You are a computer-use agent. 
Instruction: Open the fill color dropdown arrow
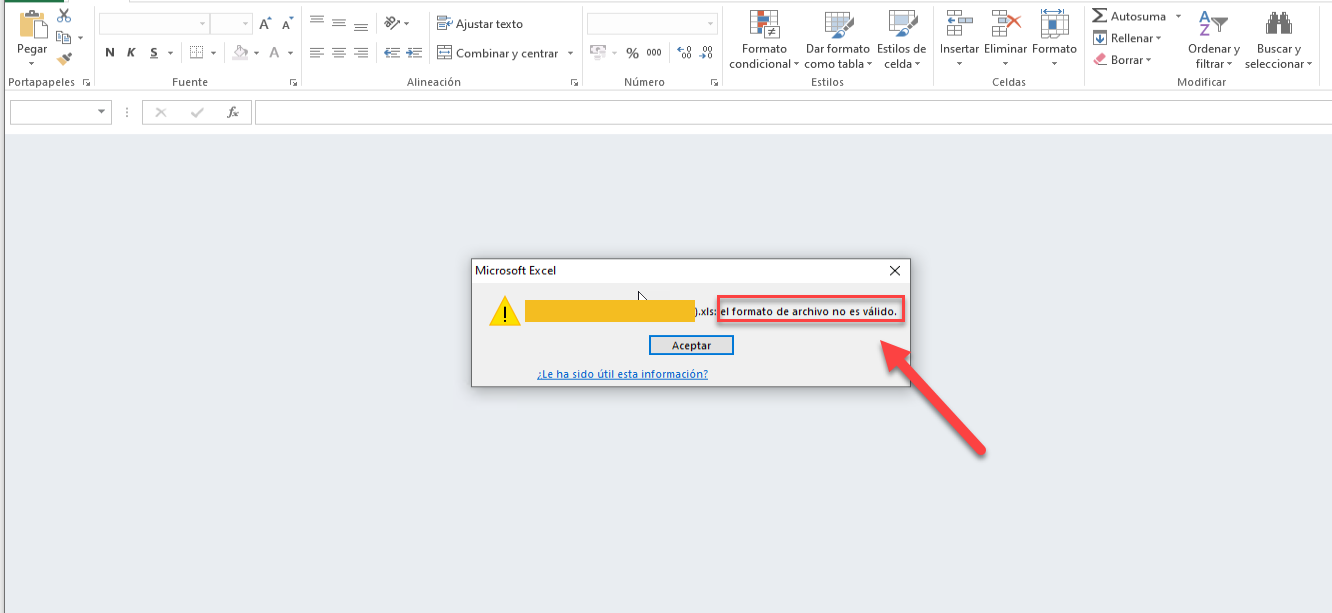coord(257,53)
